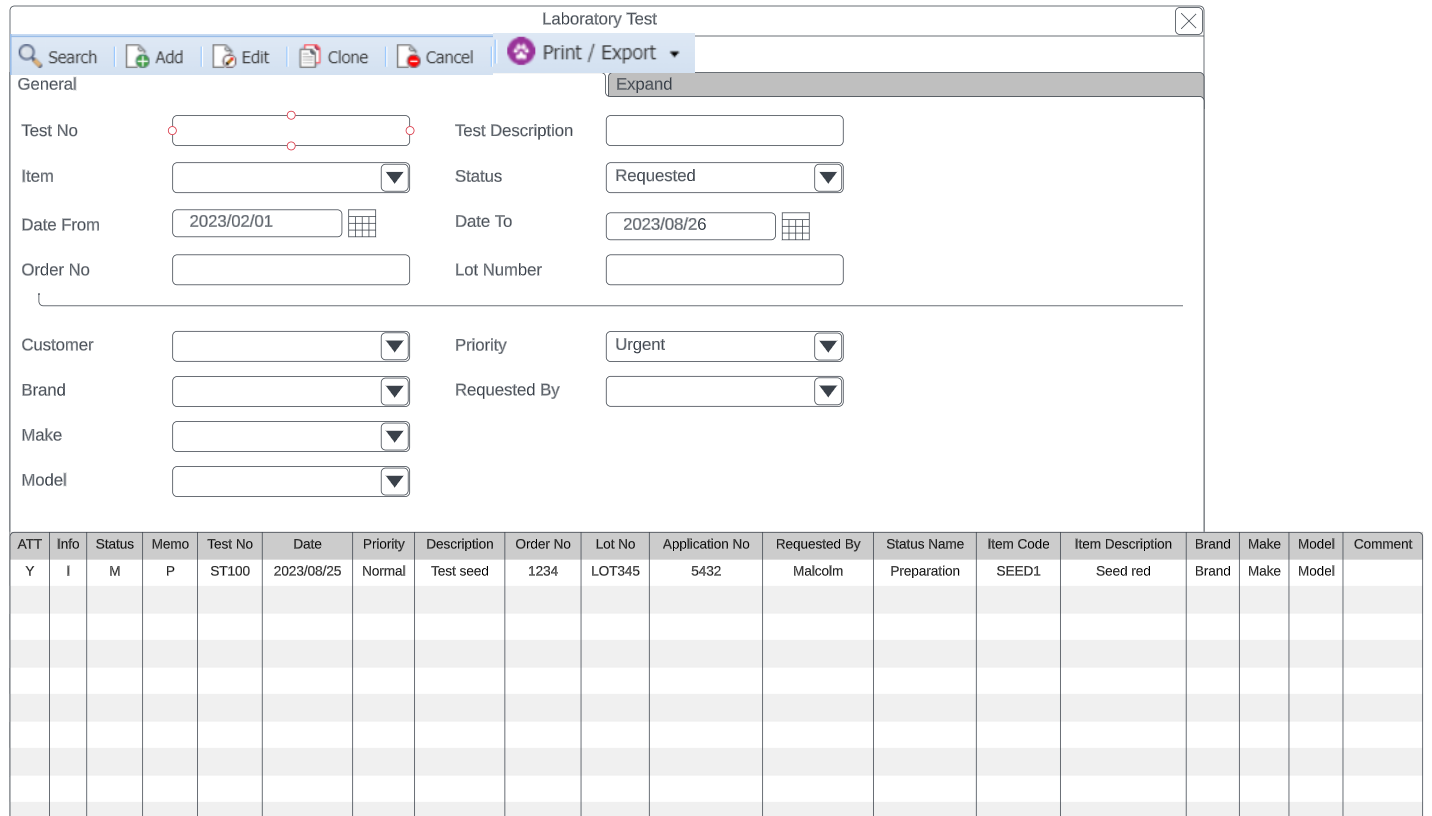Click the Search magnifier toolbar icon

click(x=31, y=56)
